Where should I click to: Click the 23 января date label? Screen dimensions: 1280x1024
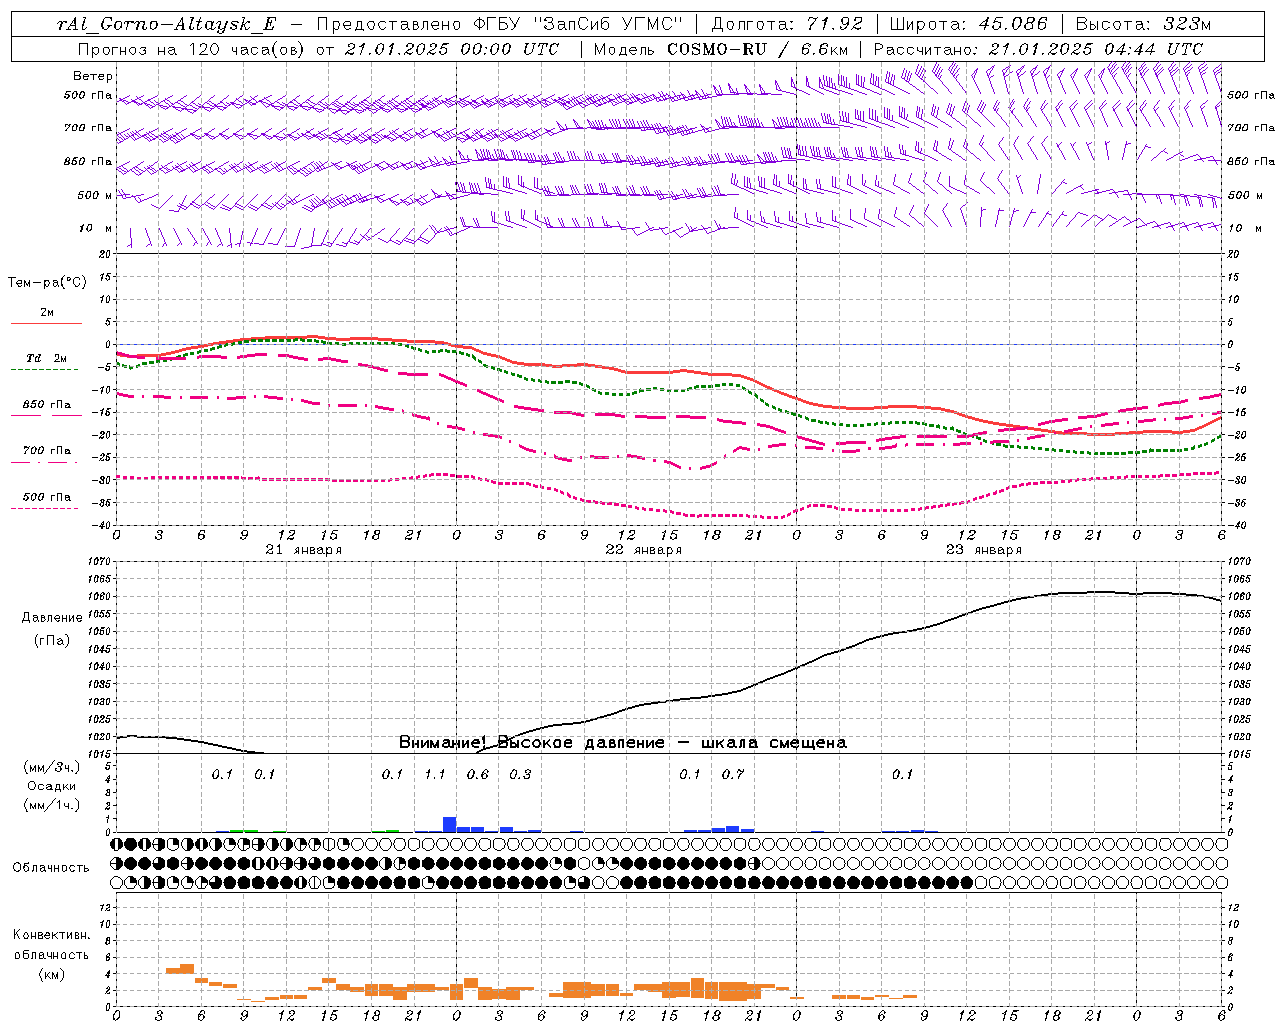(984, 550)
